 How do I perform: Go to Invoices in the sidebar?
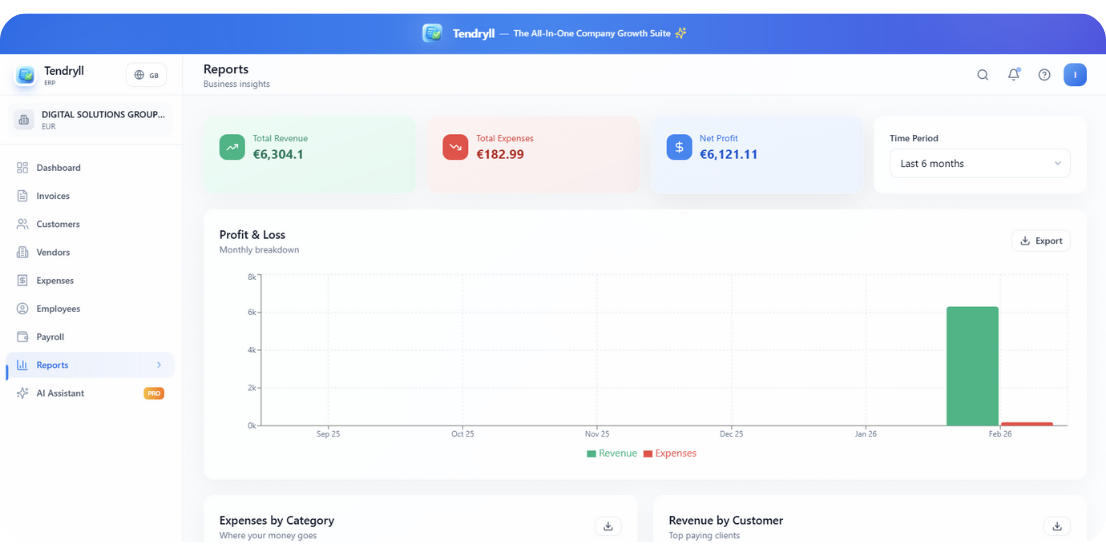click(53, 196)
